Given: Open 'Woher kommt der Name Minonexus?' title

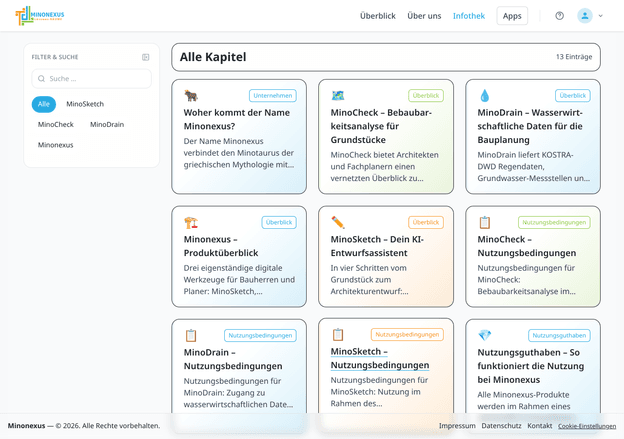Looking at the screenshot, I should 237,119.
